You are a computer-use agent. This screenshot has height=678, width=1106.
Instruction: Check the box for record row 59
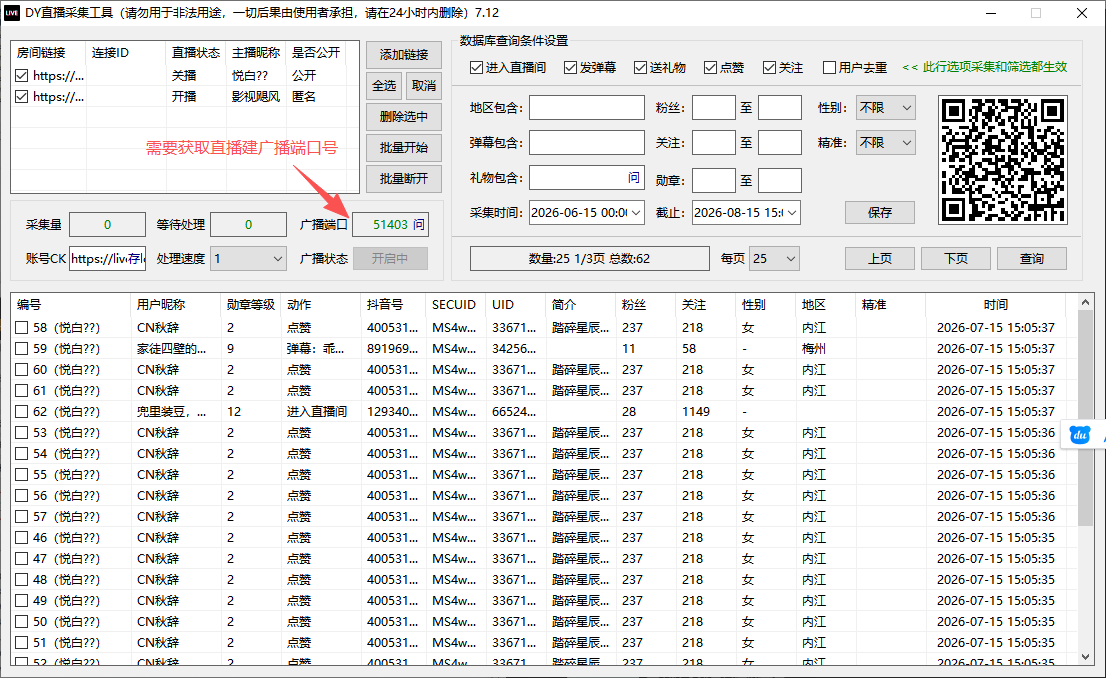point(22,349)
